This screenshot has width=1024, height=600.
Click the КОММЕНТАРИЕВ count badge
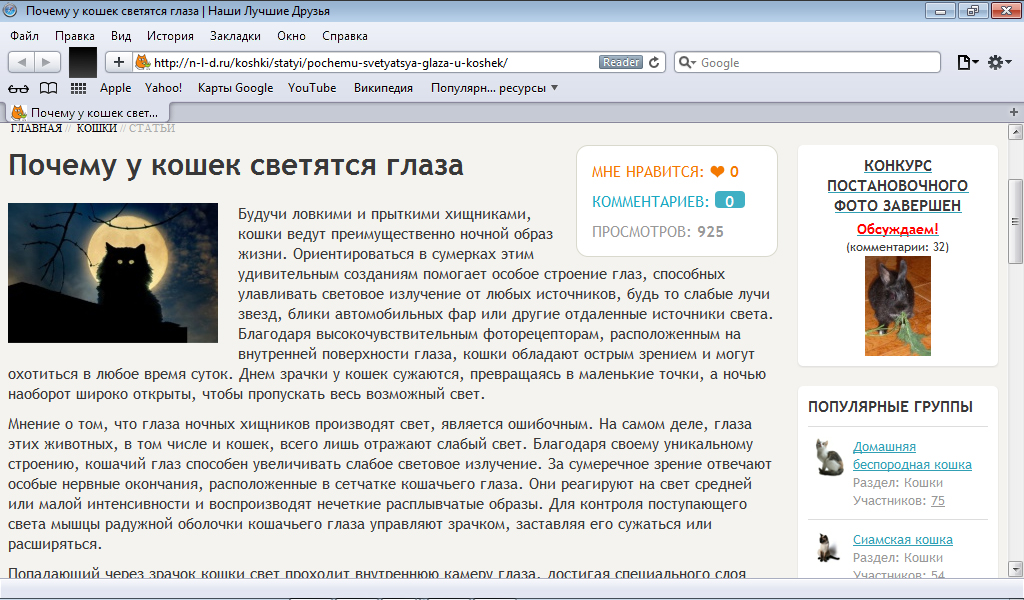point(729,201)
